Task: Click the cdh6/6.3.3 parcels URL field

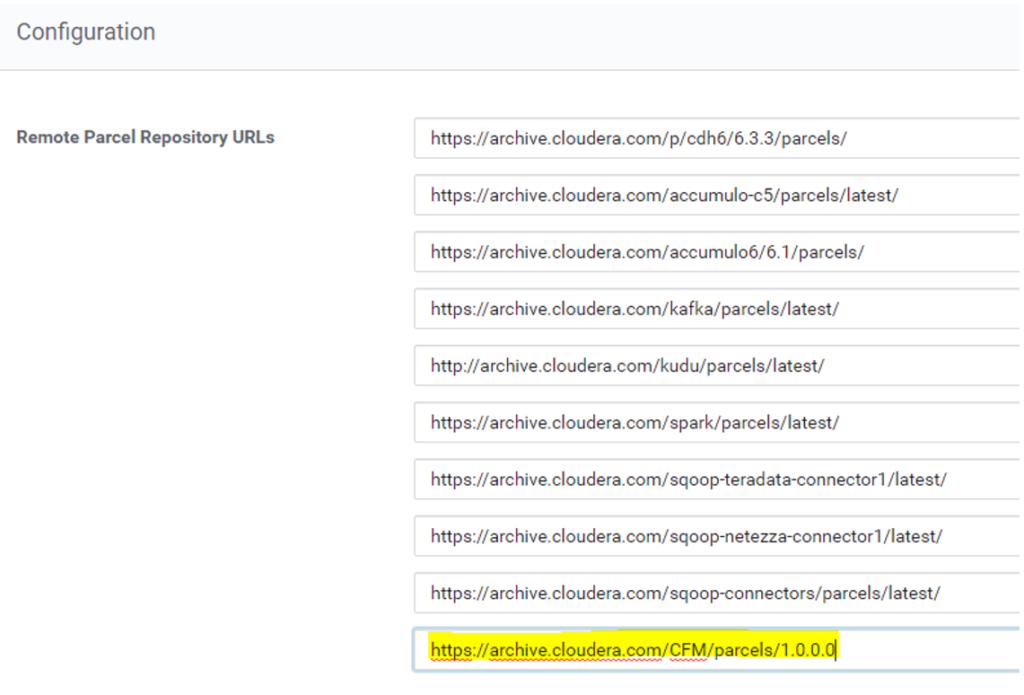Action: point(717,138)
